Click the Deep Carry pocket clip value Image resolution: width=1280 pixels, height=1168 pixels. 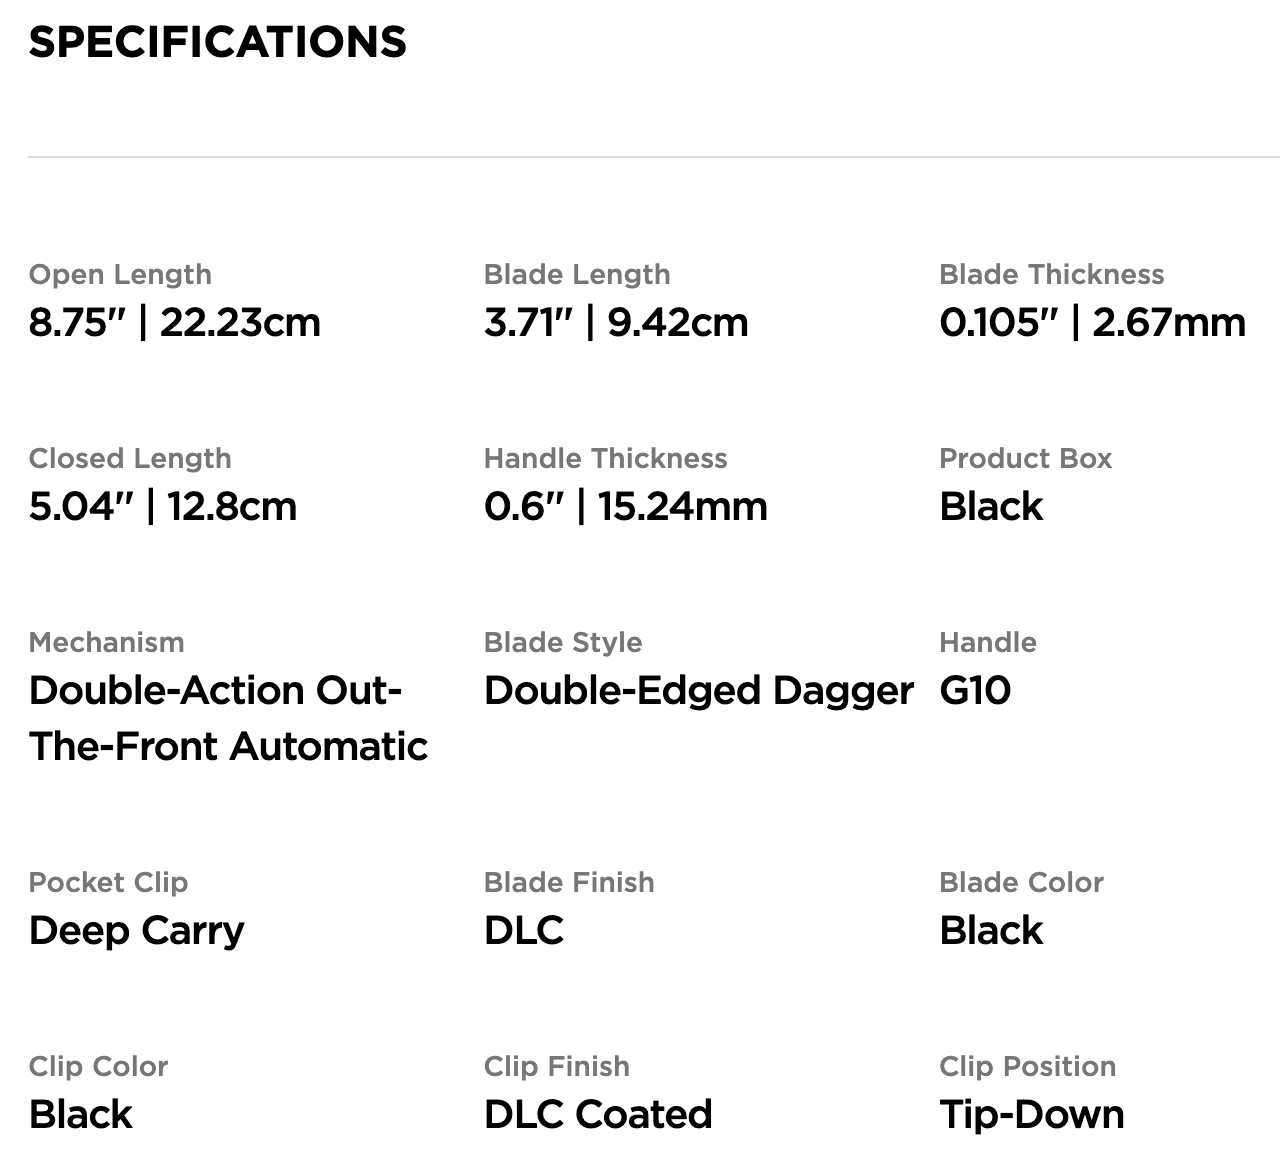(136, 931)
